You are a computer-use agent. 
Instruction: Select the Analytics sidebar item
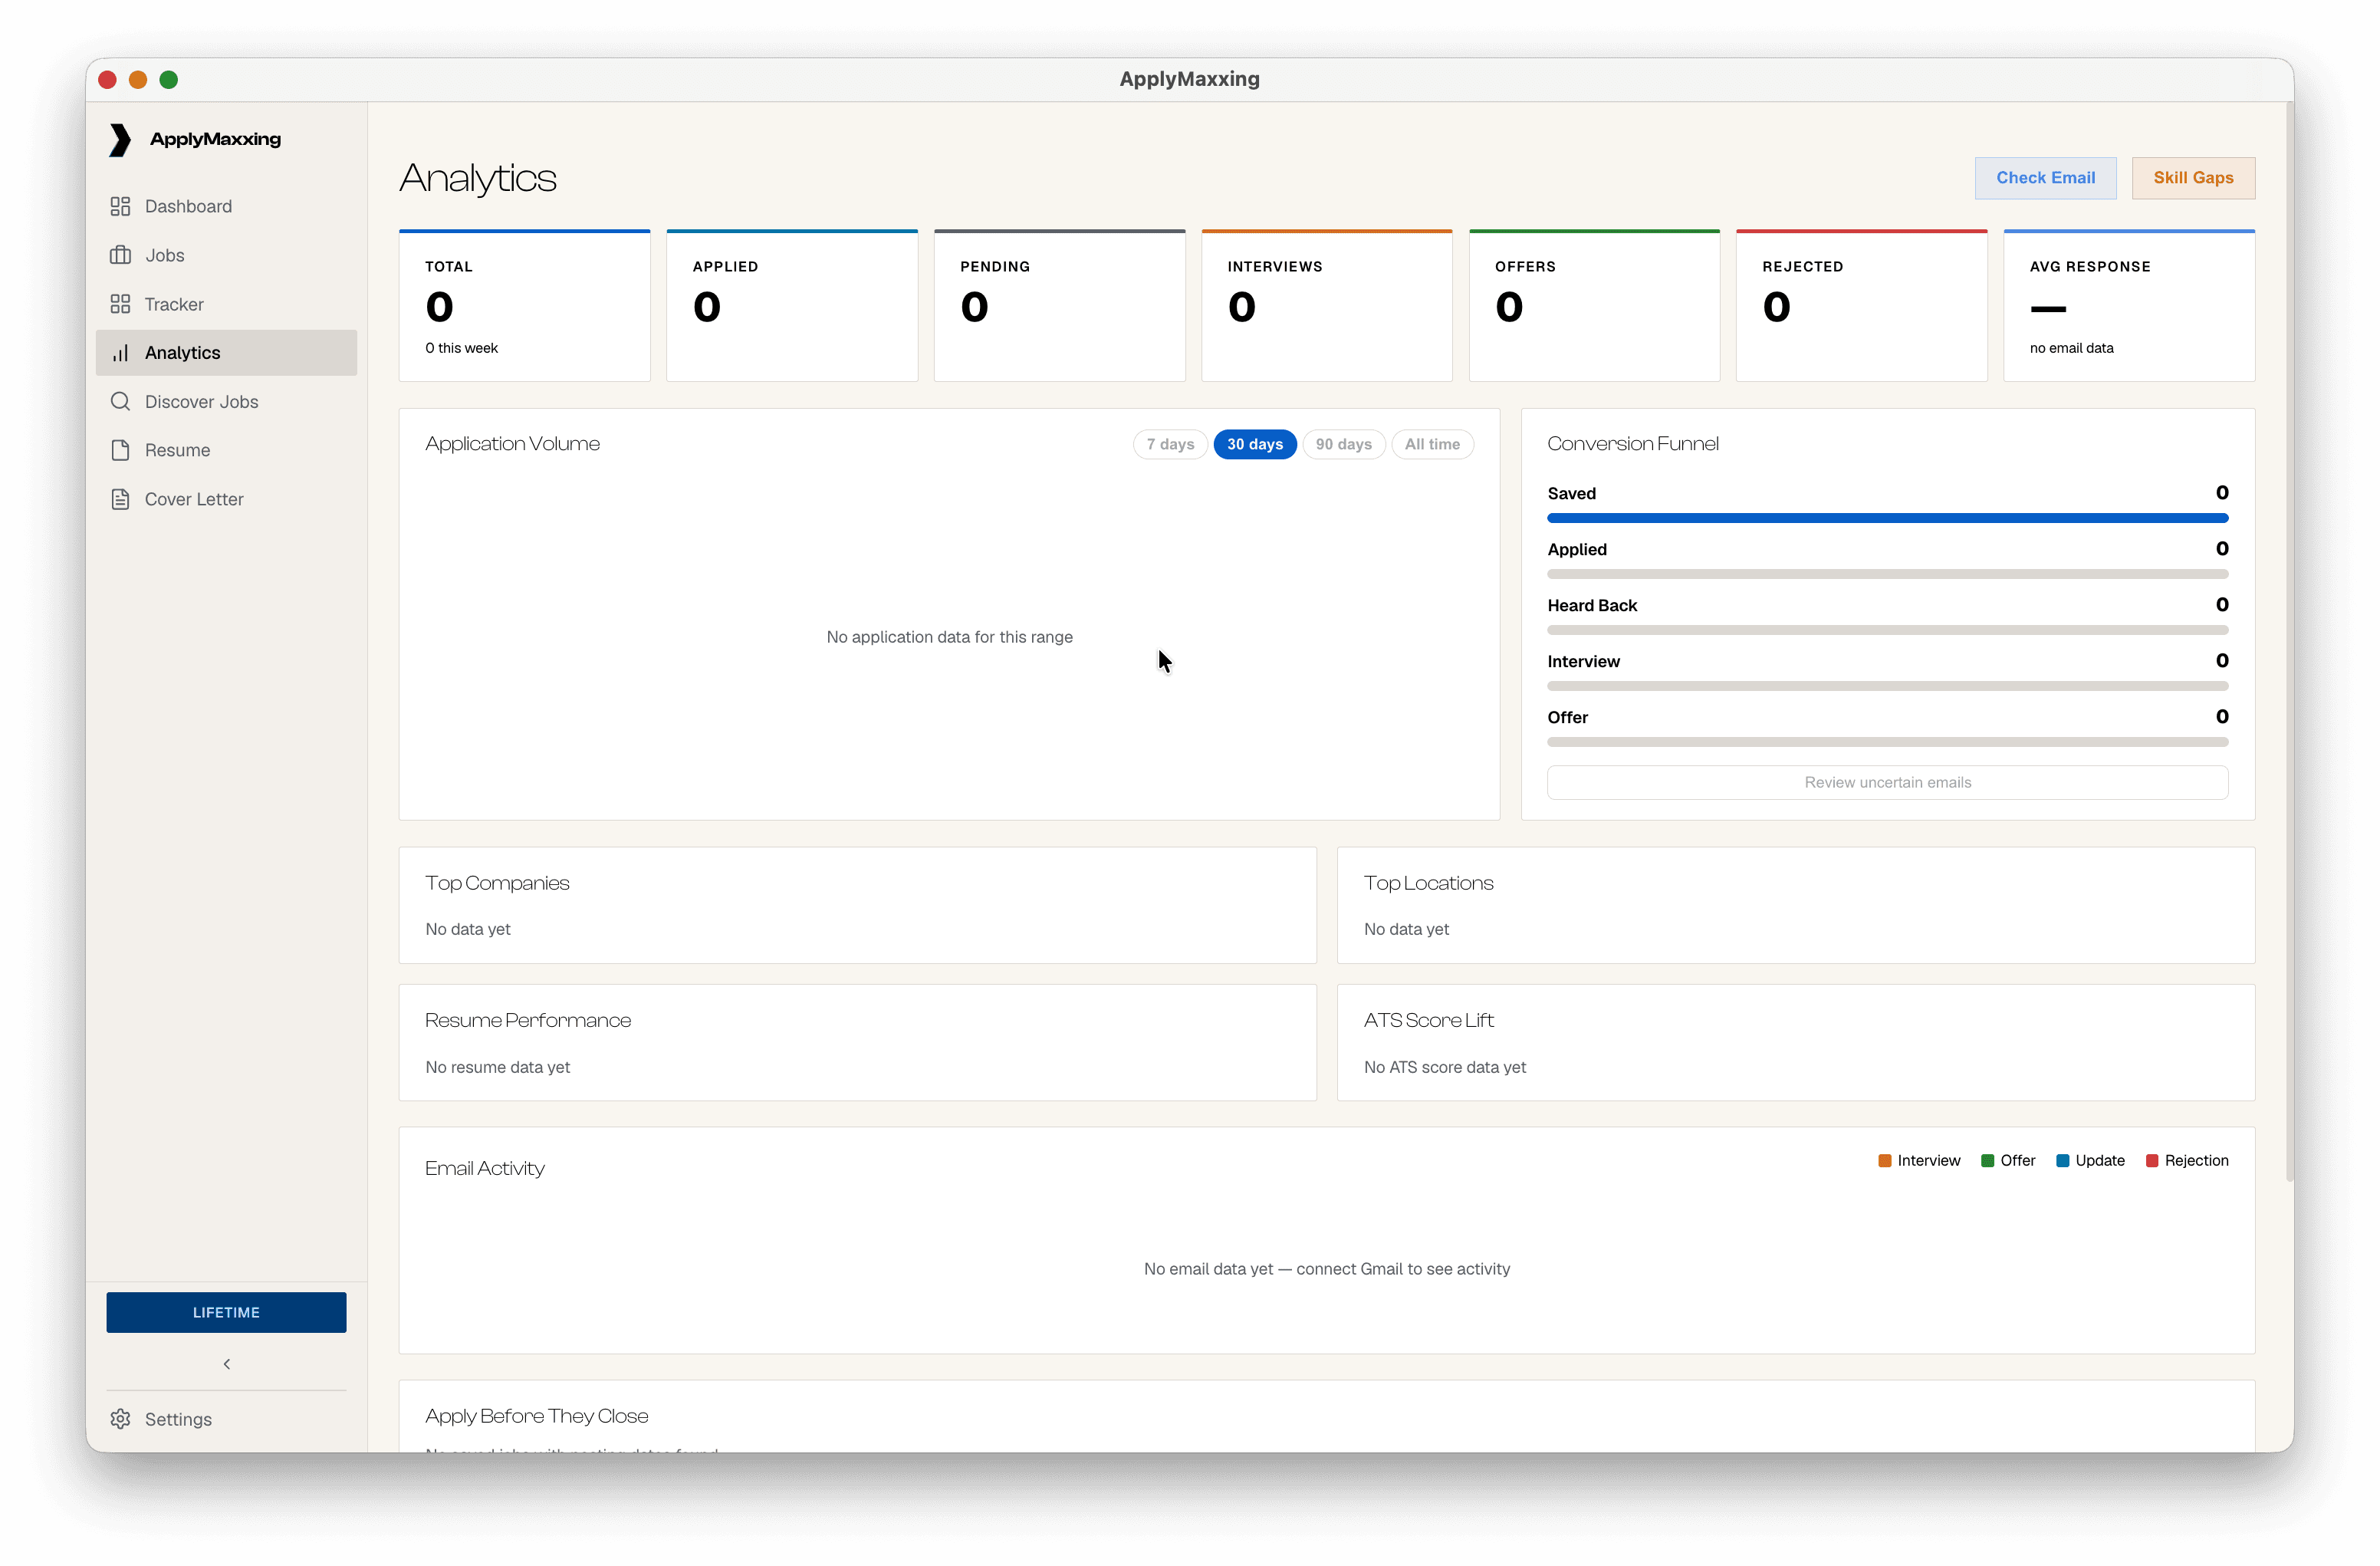point(226,353)
